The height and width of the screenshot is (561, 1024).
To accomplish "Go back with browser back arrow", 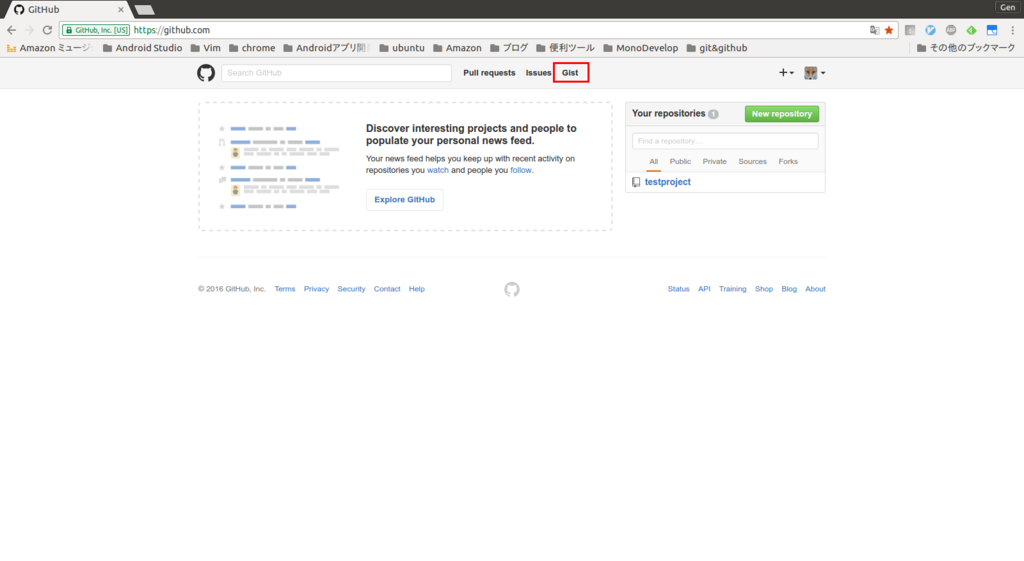I will click(x=12, y=30).
